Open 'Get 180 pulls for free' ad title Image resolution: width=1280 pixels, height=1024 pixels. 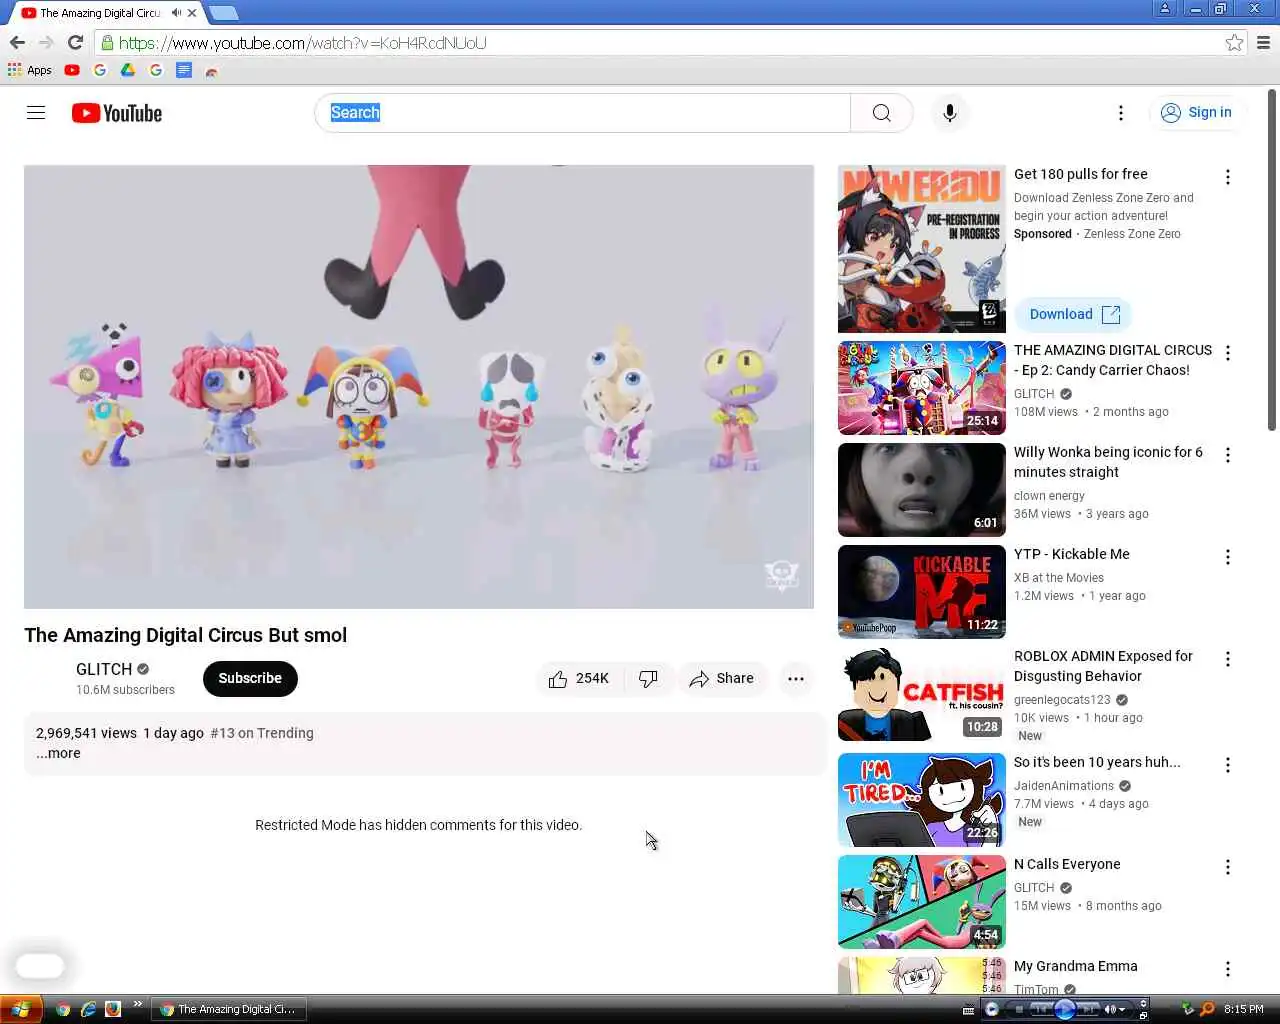tap(1081, 174)
